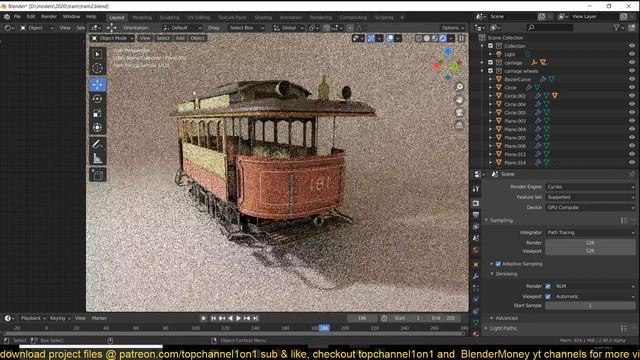Open the Object Mode dropdown
The image size is (640, 360).
coord(112,38)
